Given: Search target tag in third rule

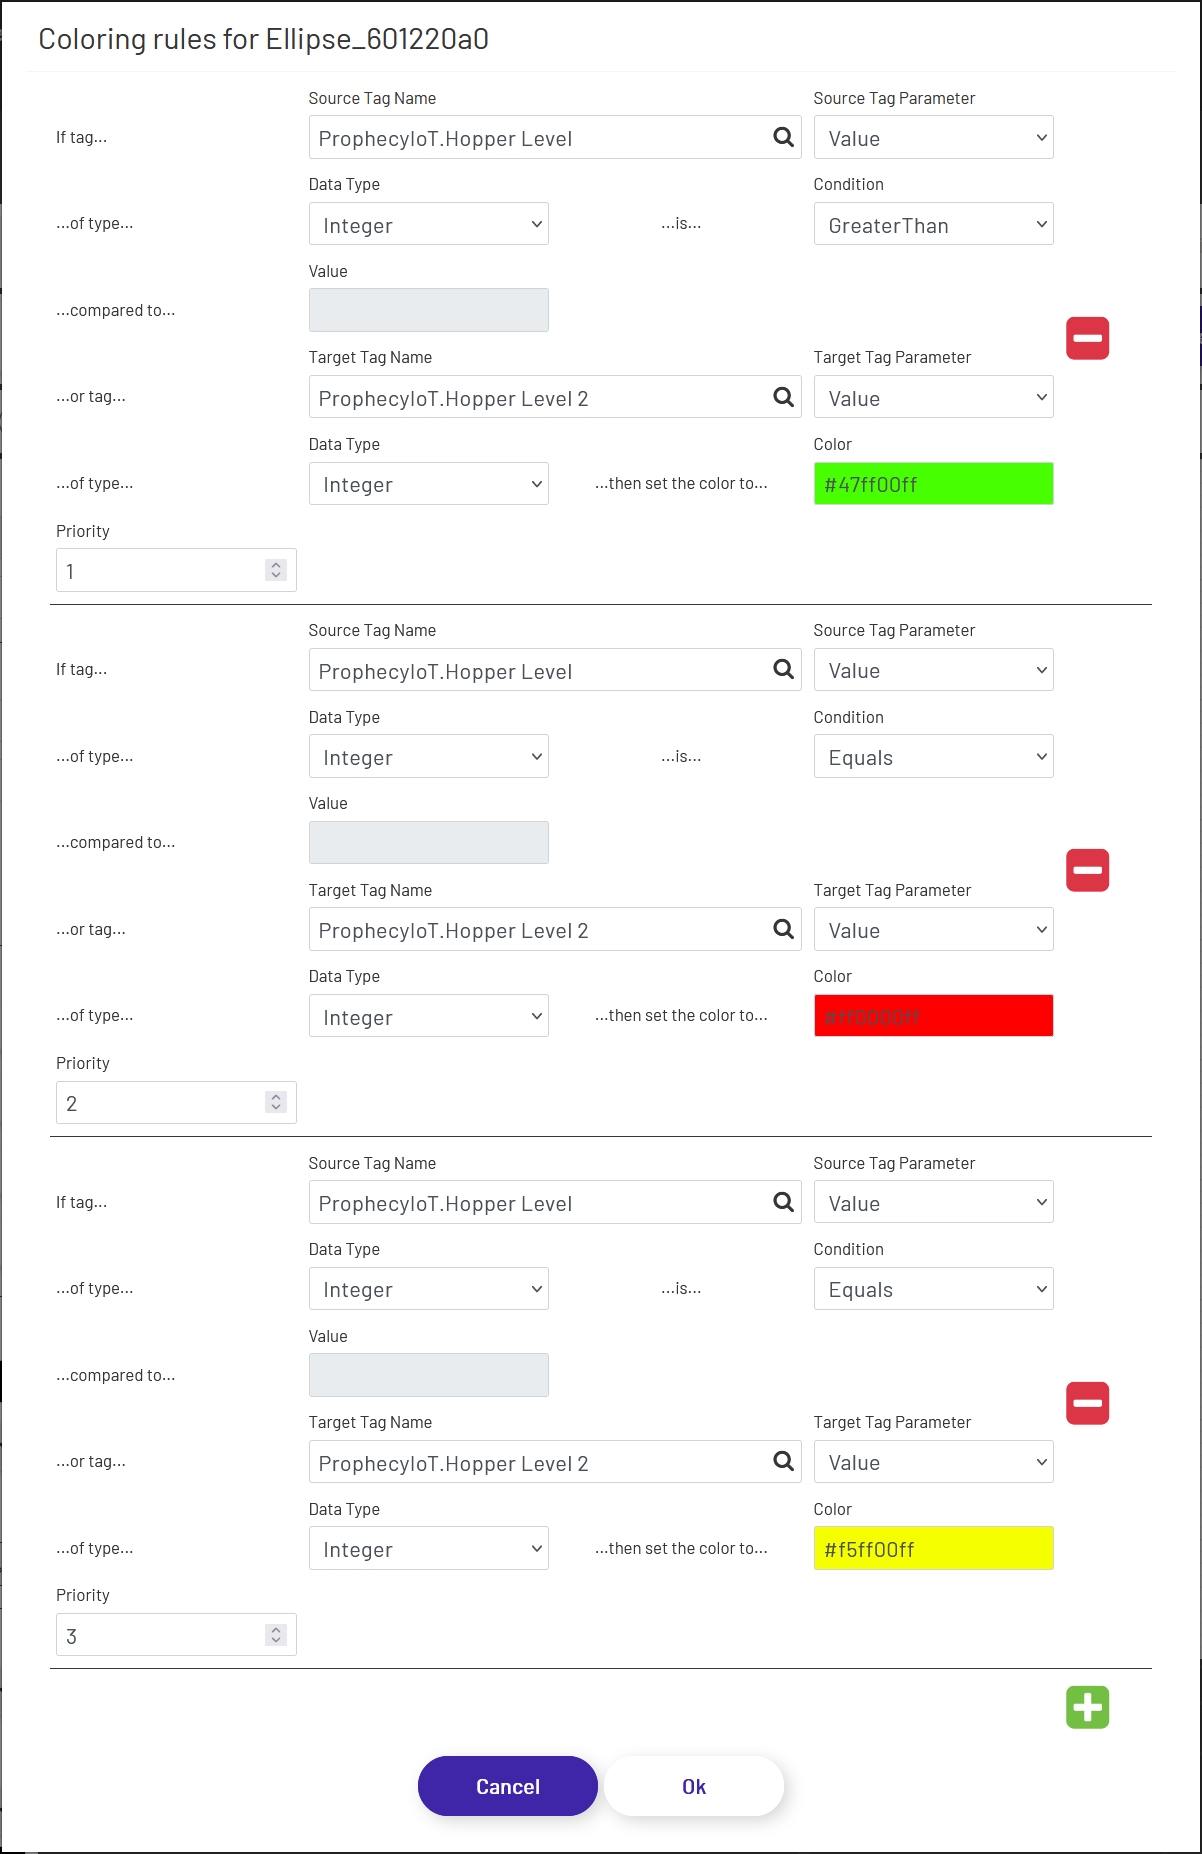Looking at the screenshot, I should pyautogui.click(x=783, y=1462).
